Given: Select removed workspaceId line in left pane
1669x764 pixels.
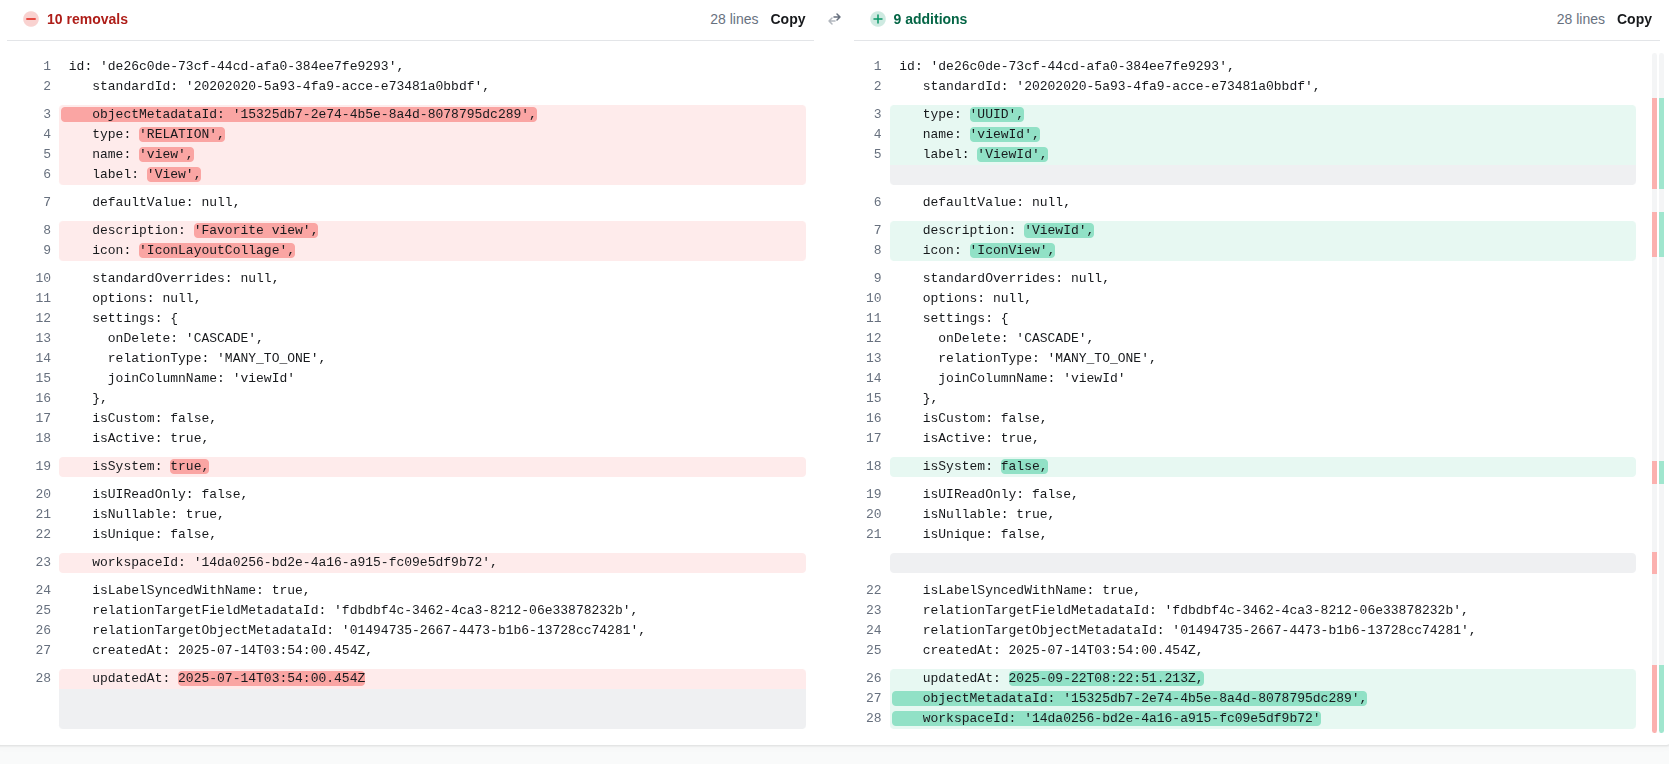Looking at the screenshot, I should (x=294, y=562).
